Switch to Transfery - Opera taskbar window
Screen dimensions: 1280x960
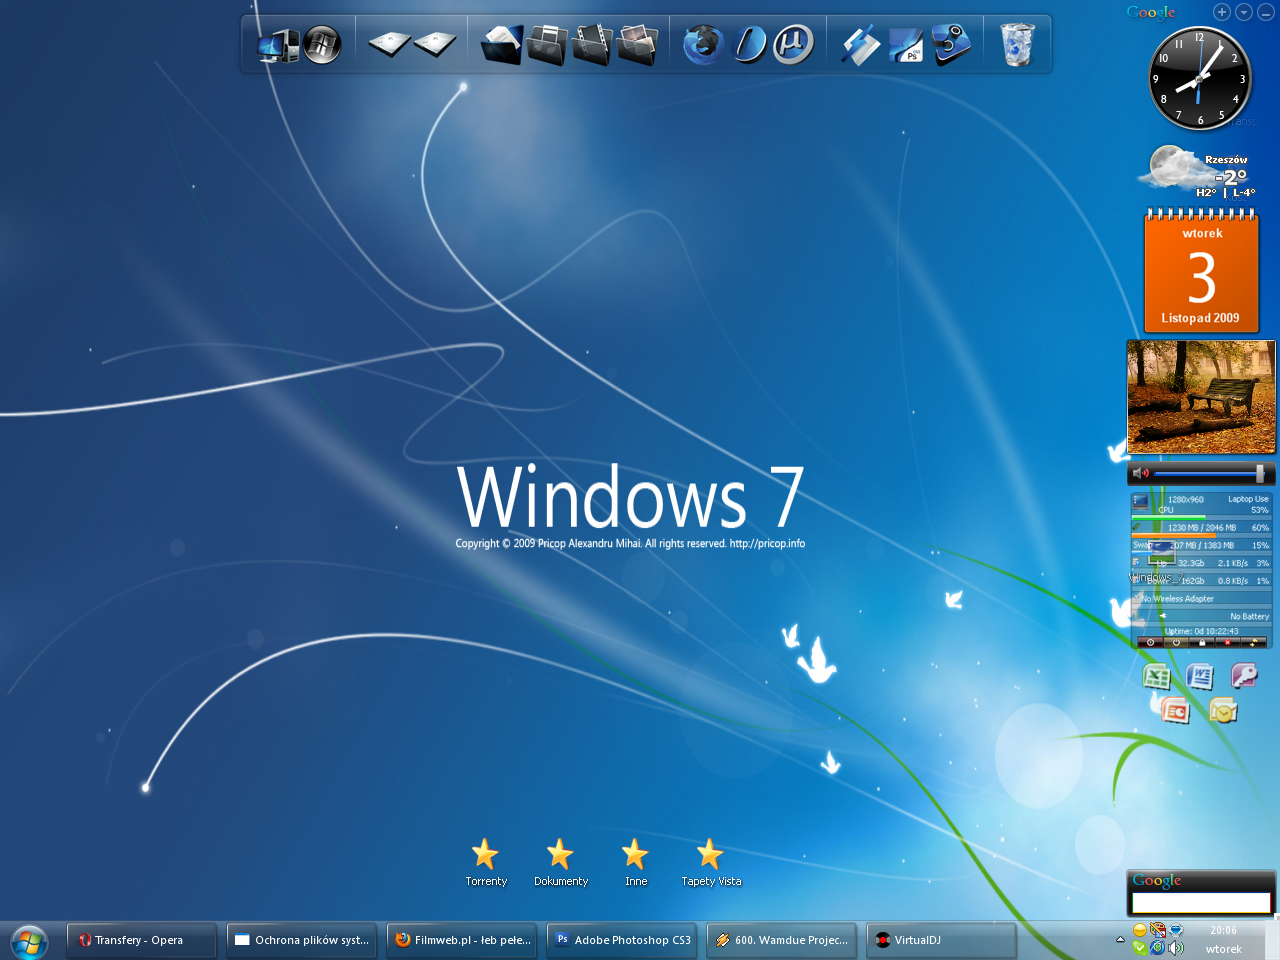[141, 940]
